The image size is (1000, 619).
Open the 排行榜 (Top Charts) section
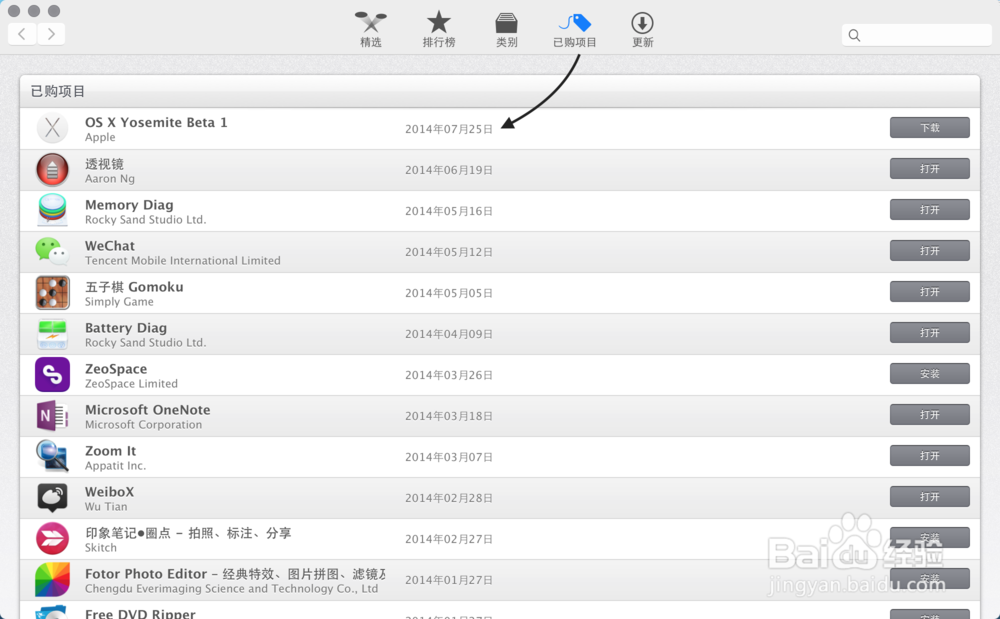tap(438, 28)
